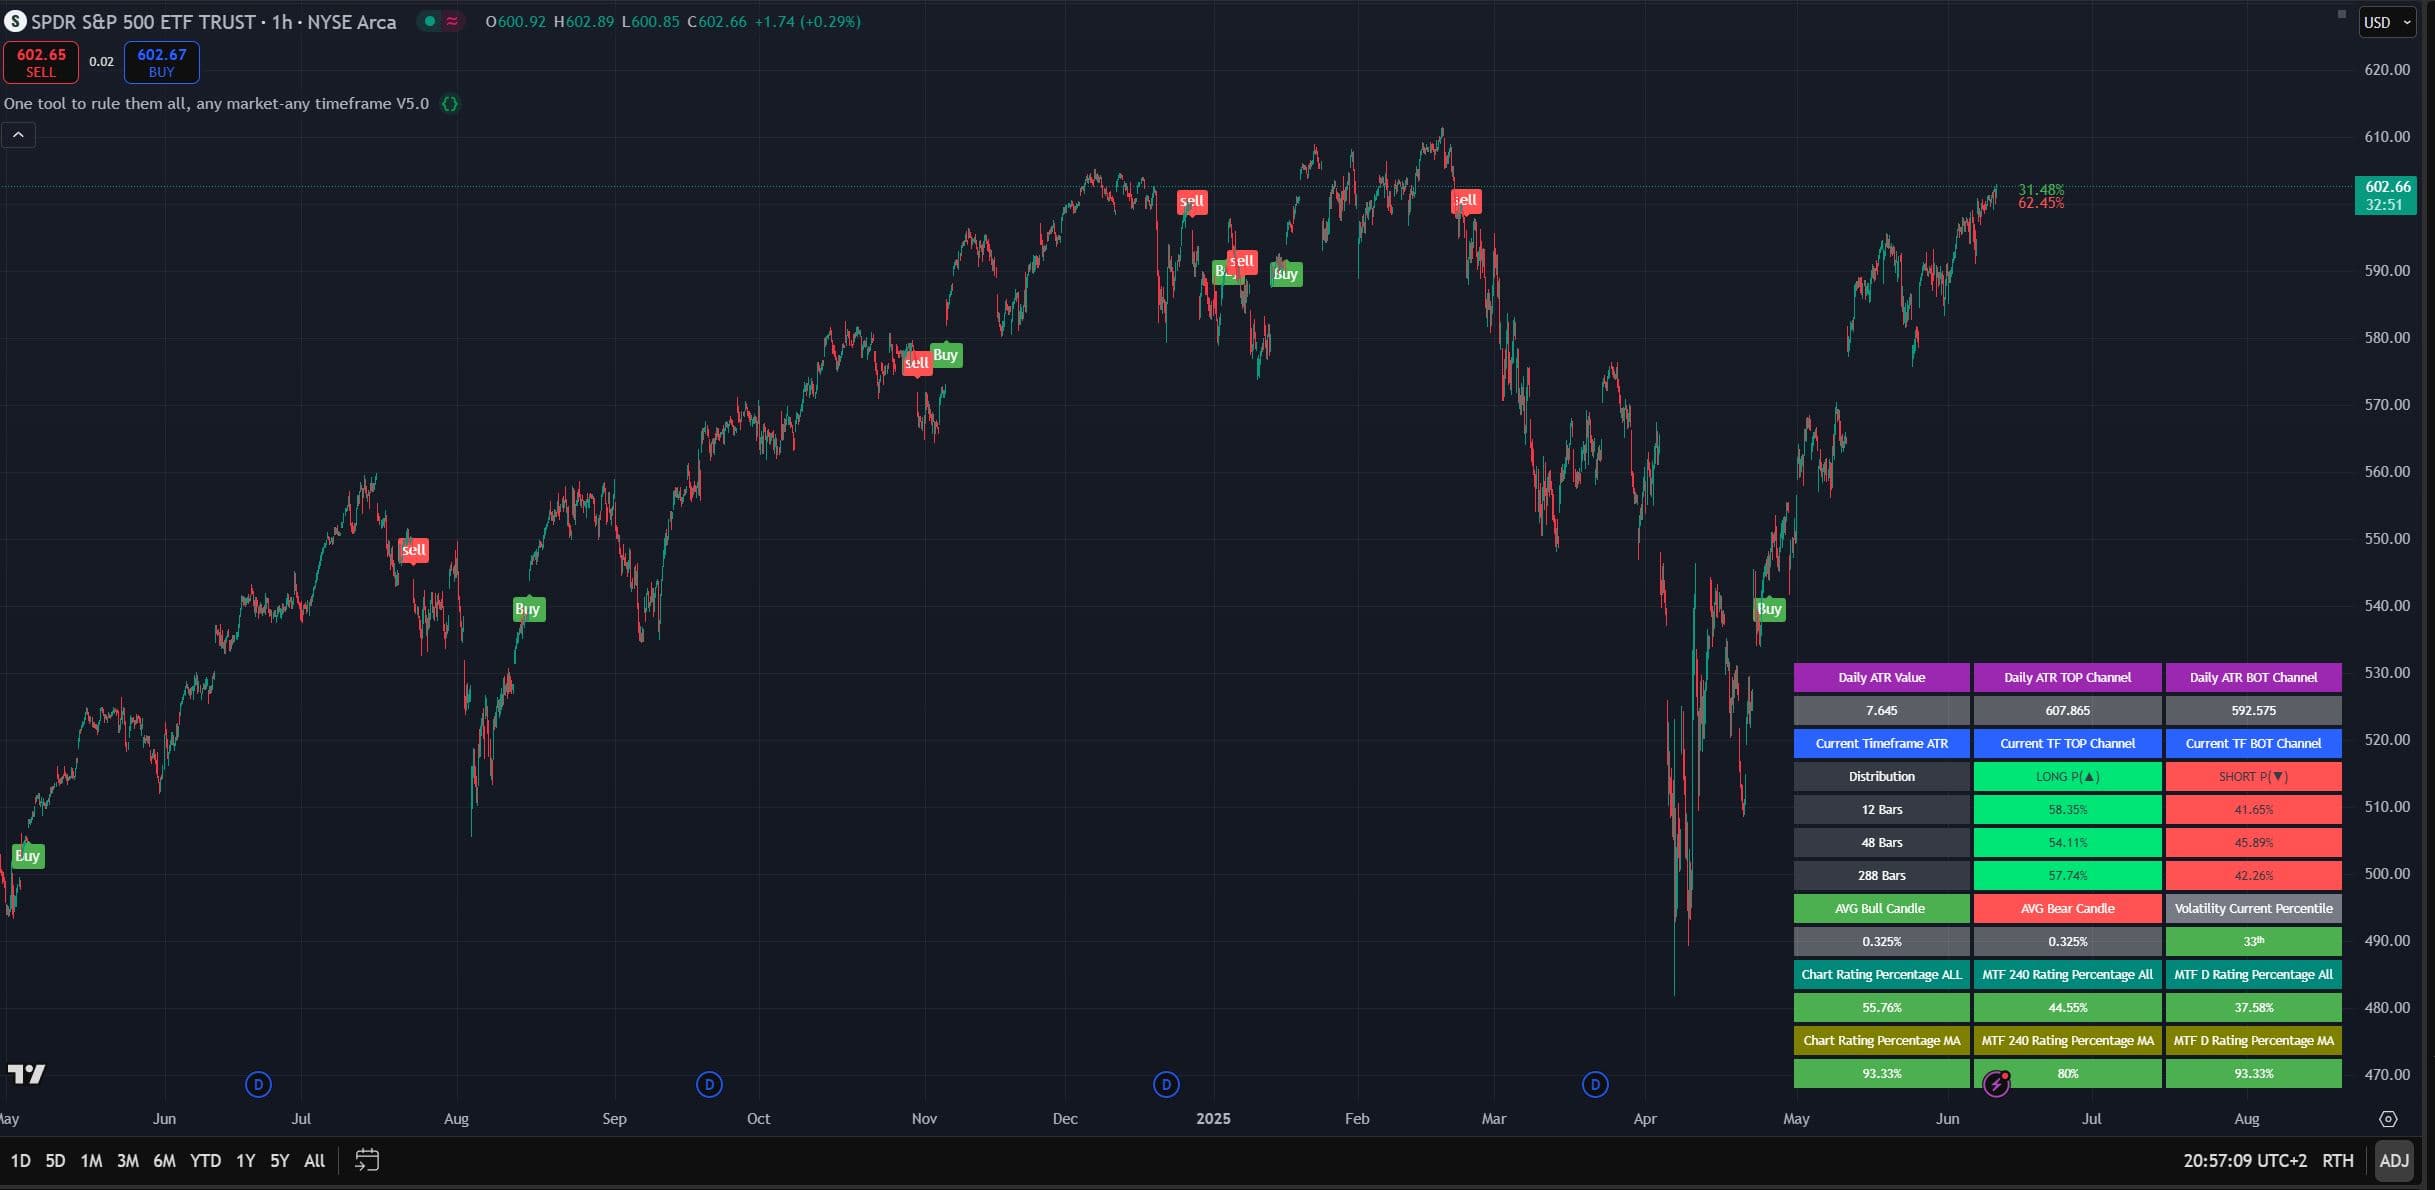Click the red 602.65 SELL button

coord(41,62)
